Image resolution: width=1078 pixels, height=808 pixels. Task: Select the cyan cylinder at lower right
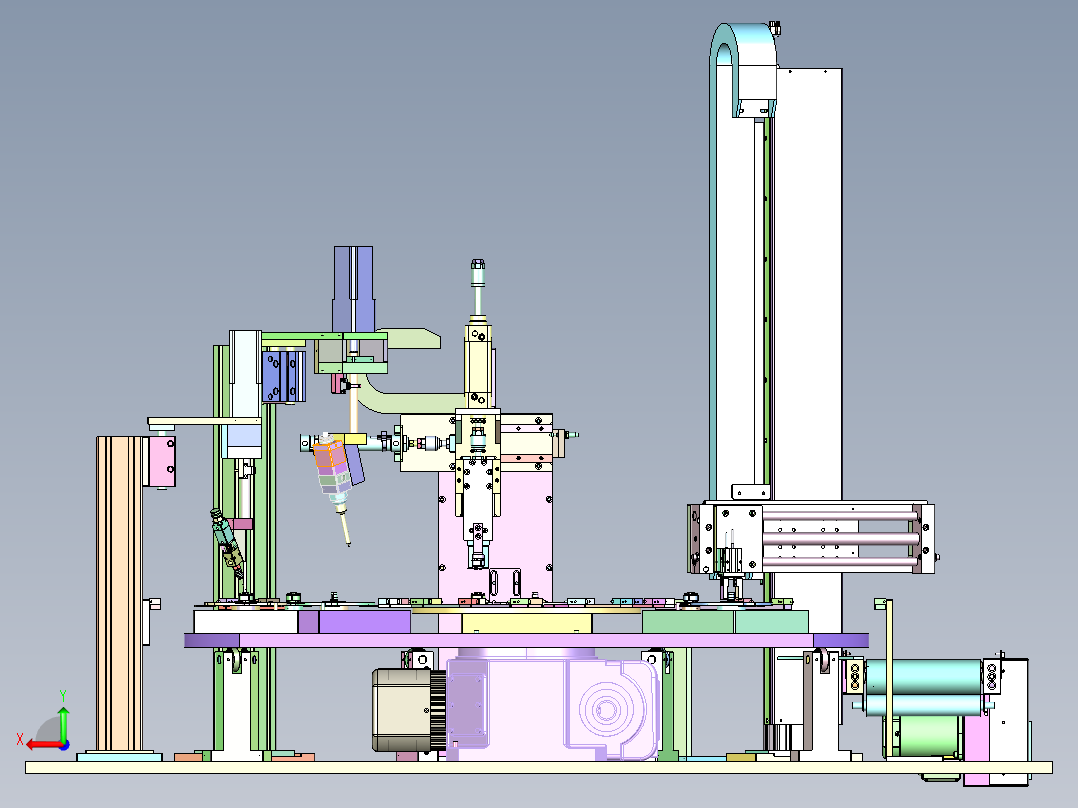pos(923,677)
